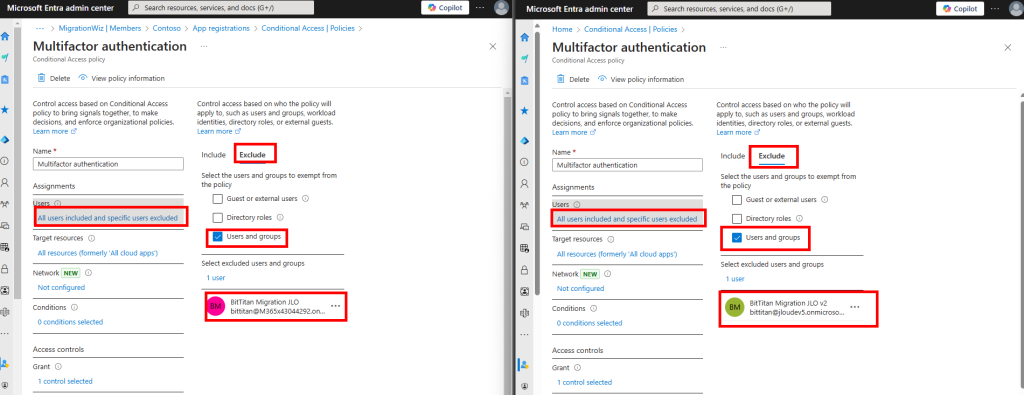Check Directory roles in right window
The image size is (1024, 395).
737,219
